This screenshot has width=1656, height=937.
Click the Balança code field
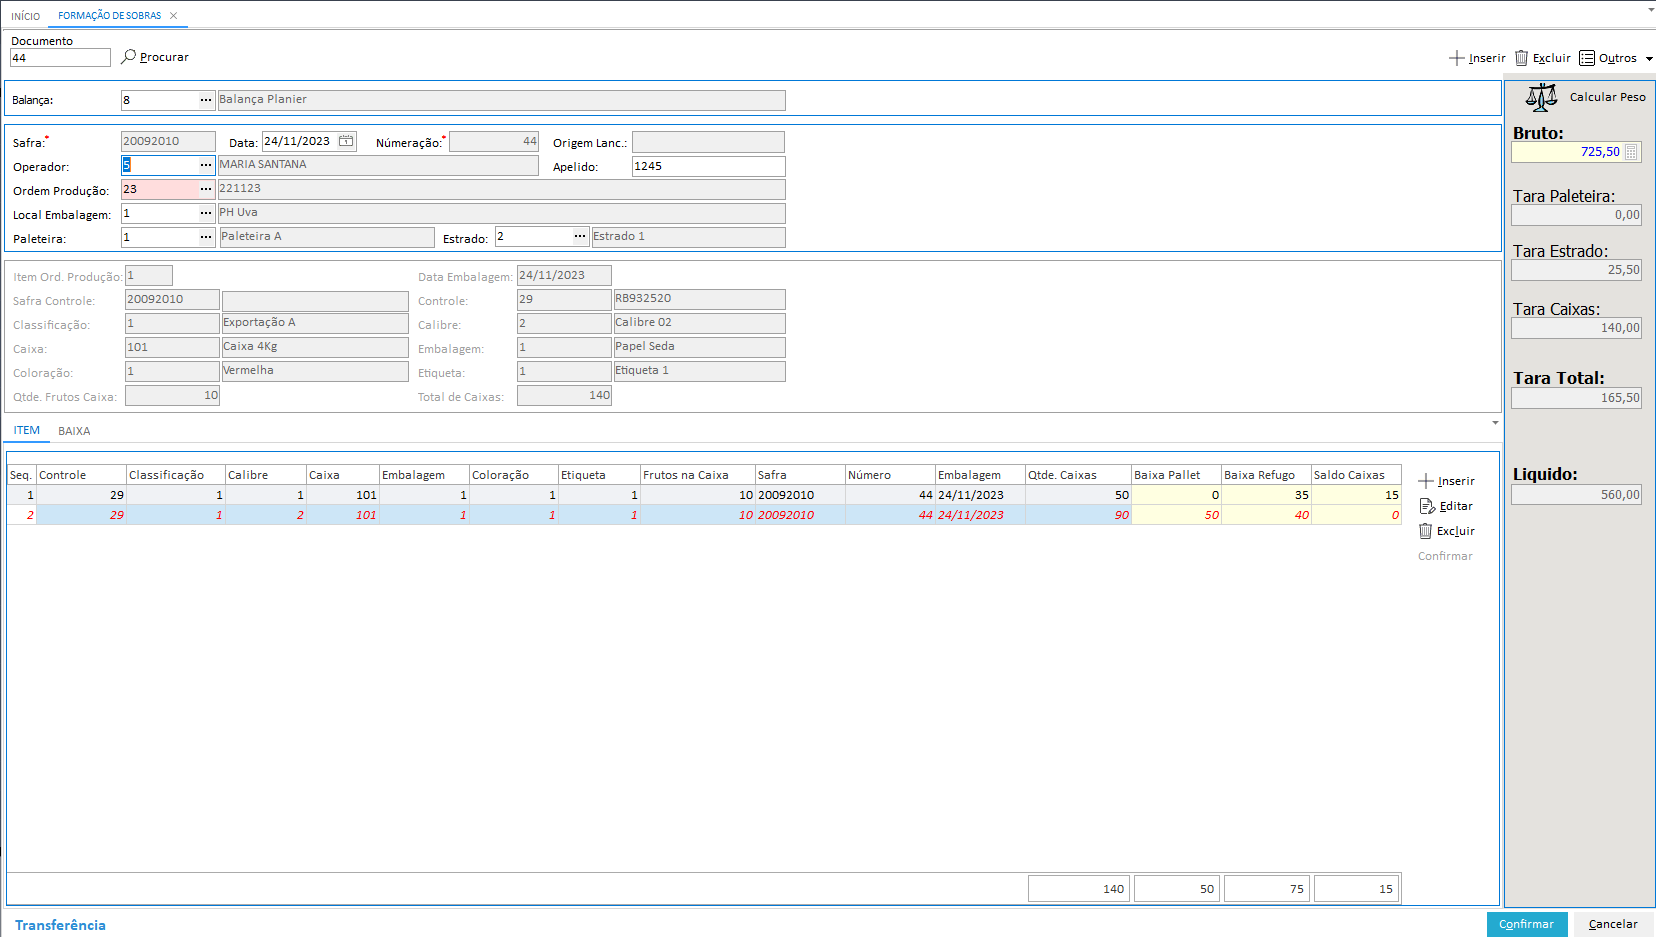coord(159,100)
